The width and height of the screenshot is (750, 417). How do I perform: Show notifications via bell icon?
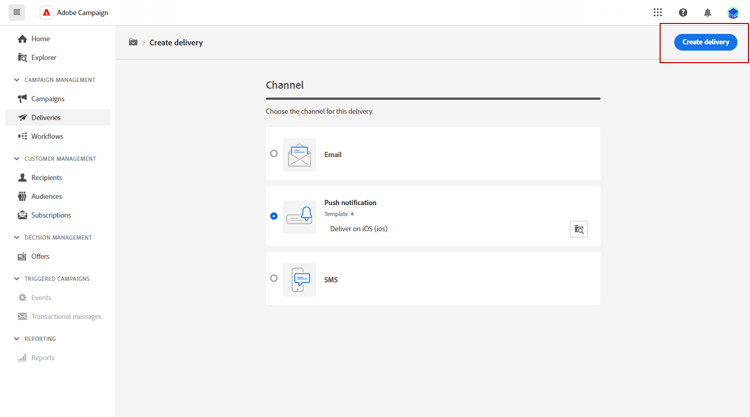708,13
